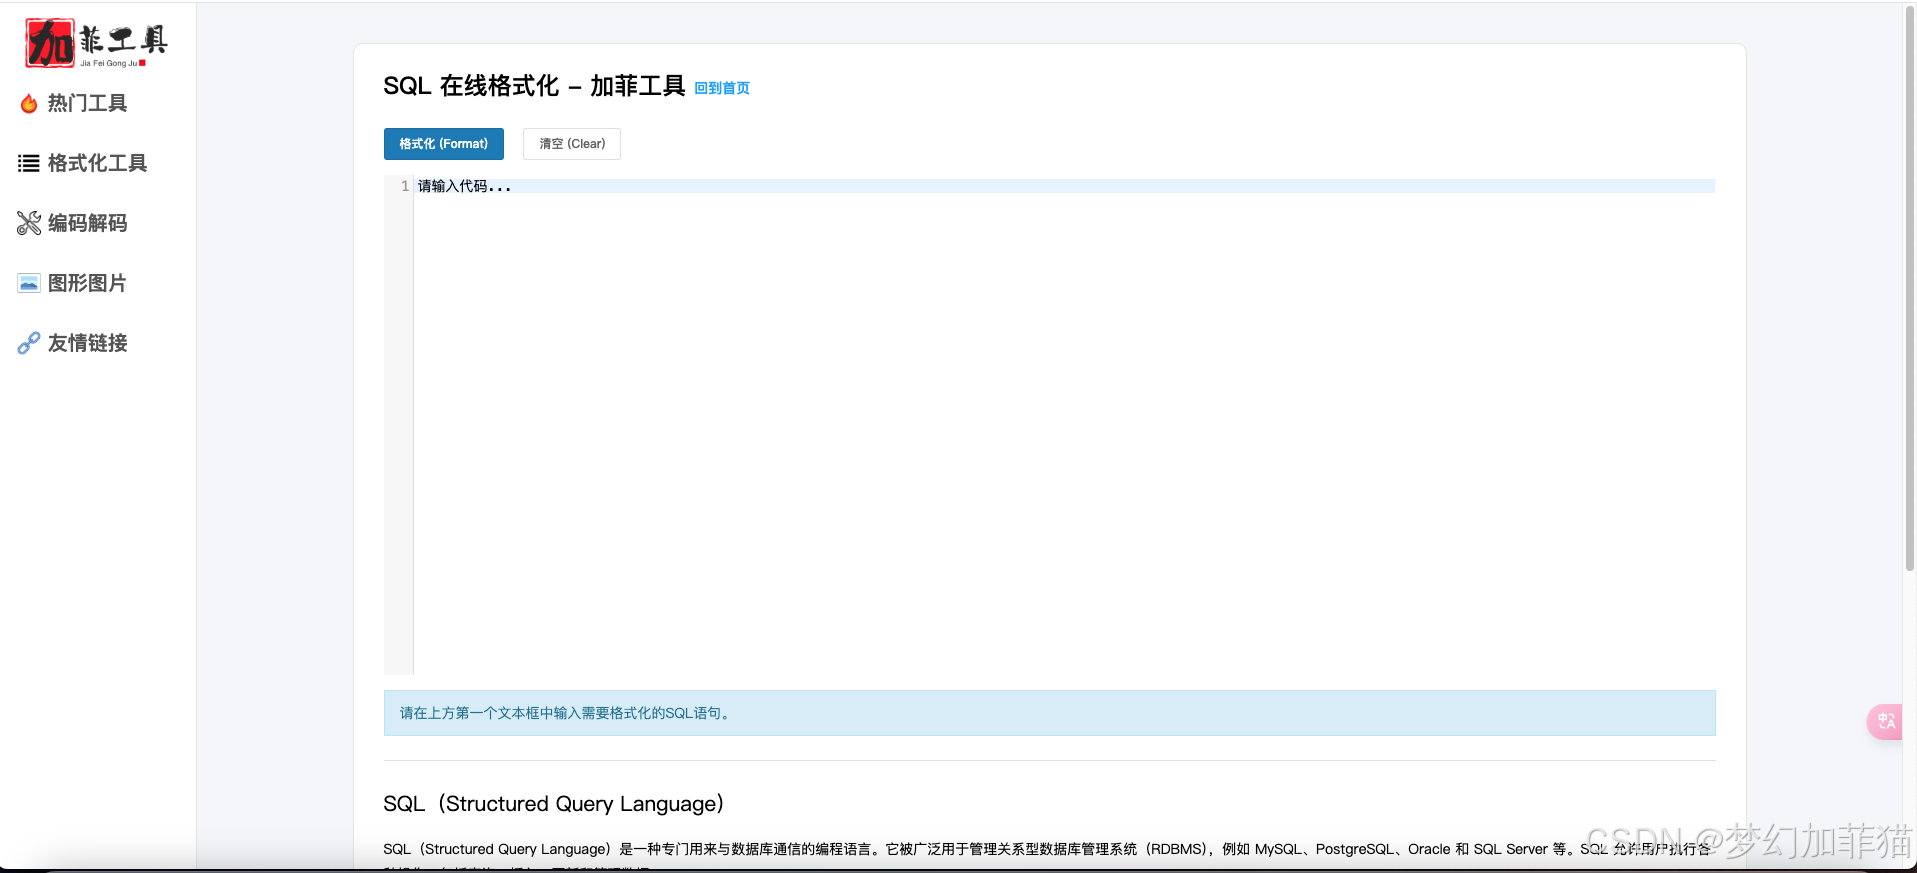Click the wrench icon beside 编码解码
The width and height of the screenshot is (1917, 873).
click(x=29, y=223)
